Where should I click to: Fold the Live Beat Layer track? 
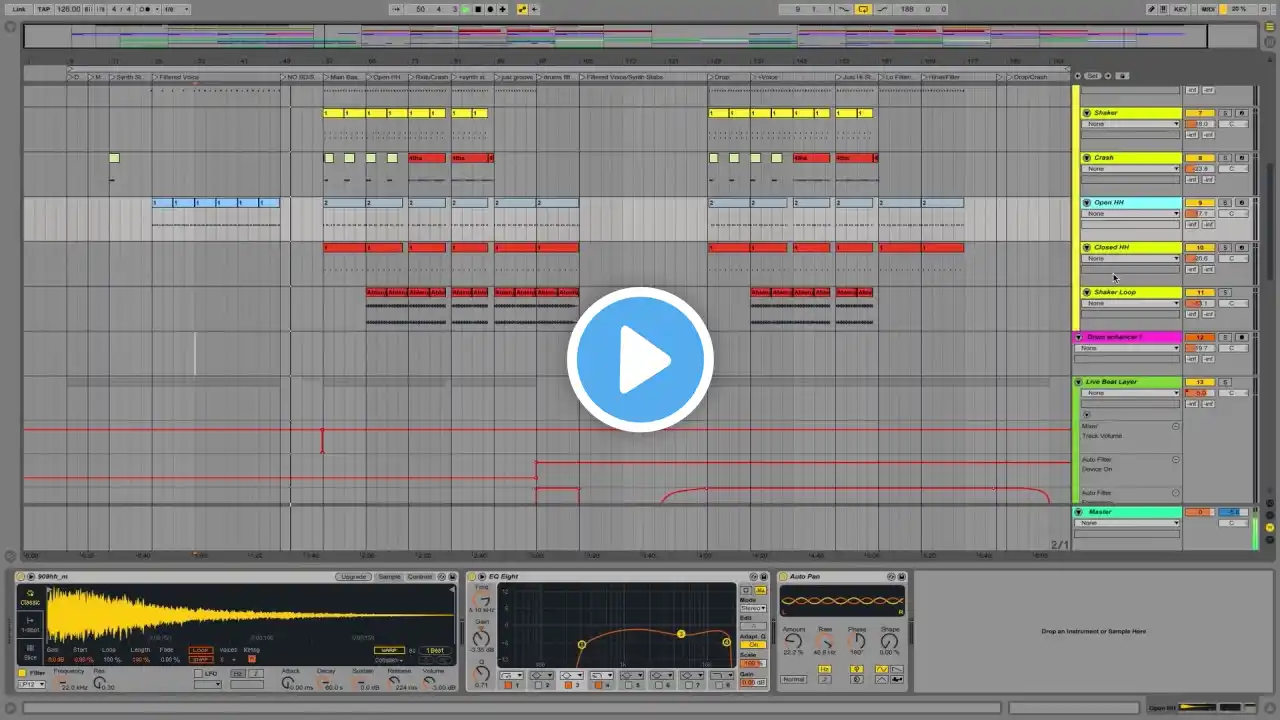[1078, 382]
